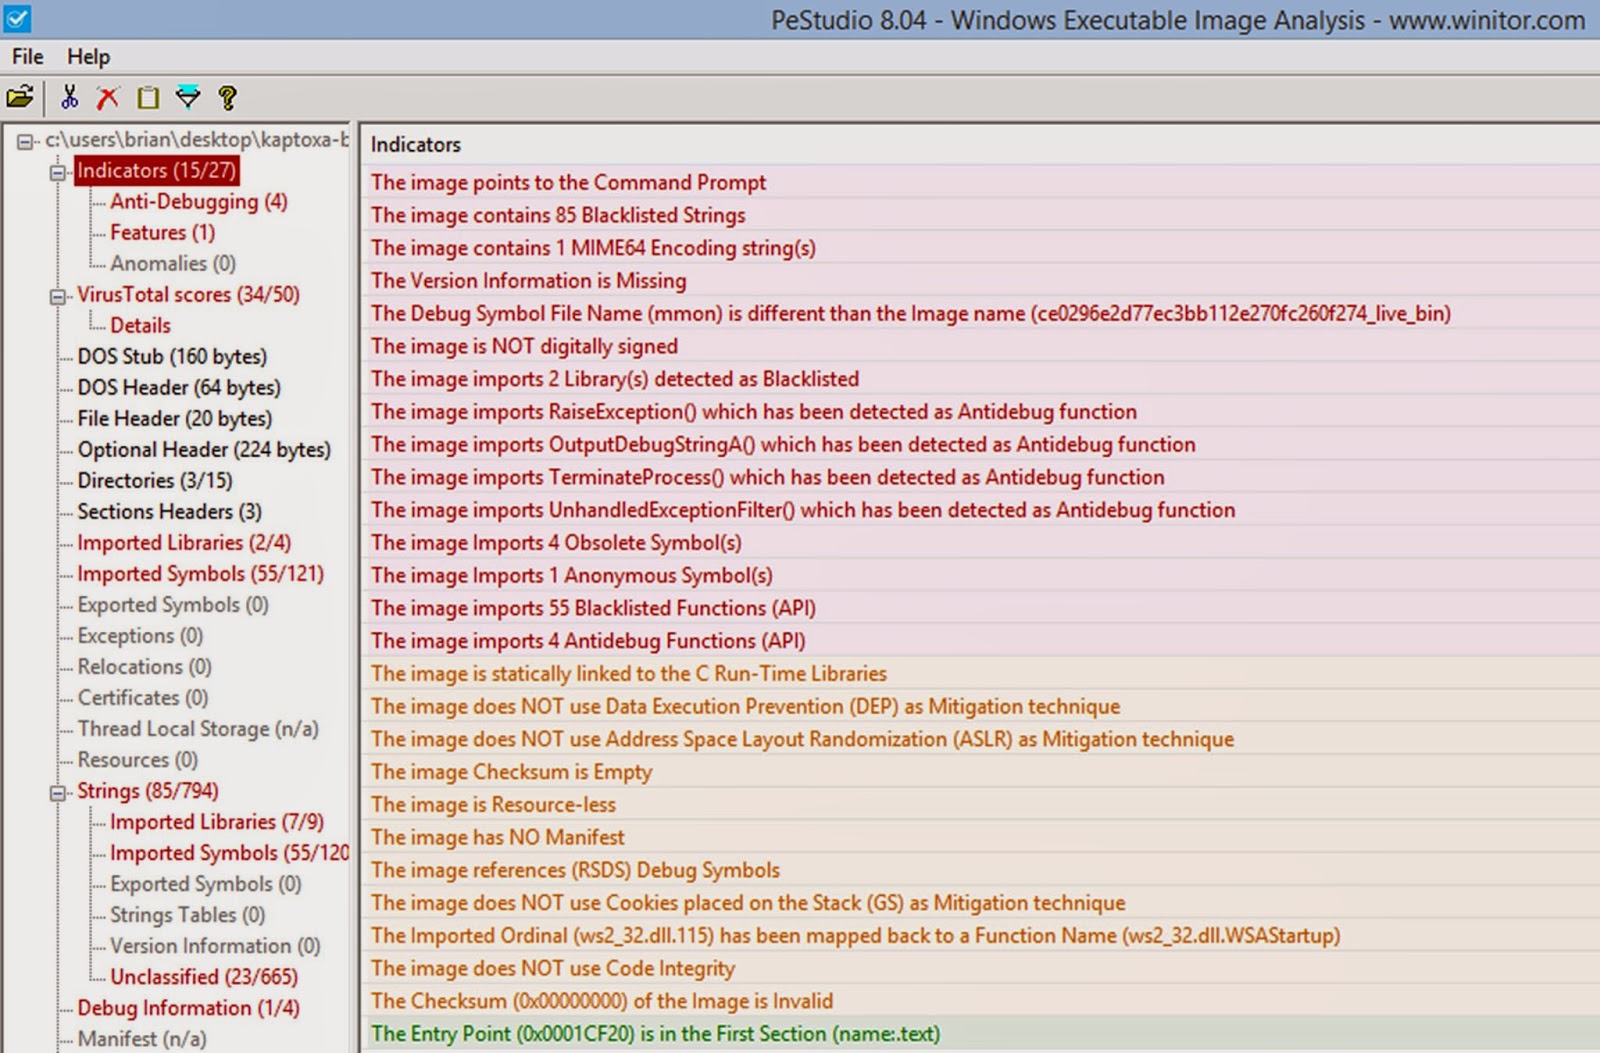Collapse the Strings tree node
Image resolution: width=1600 pixels, height=1053 pixels.
pyautogui.click(x=57, y=791)
